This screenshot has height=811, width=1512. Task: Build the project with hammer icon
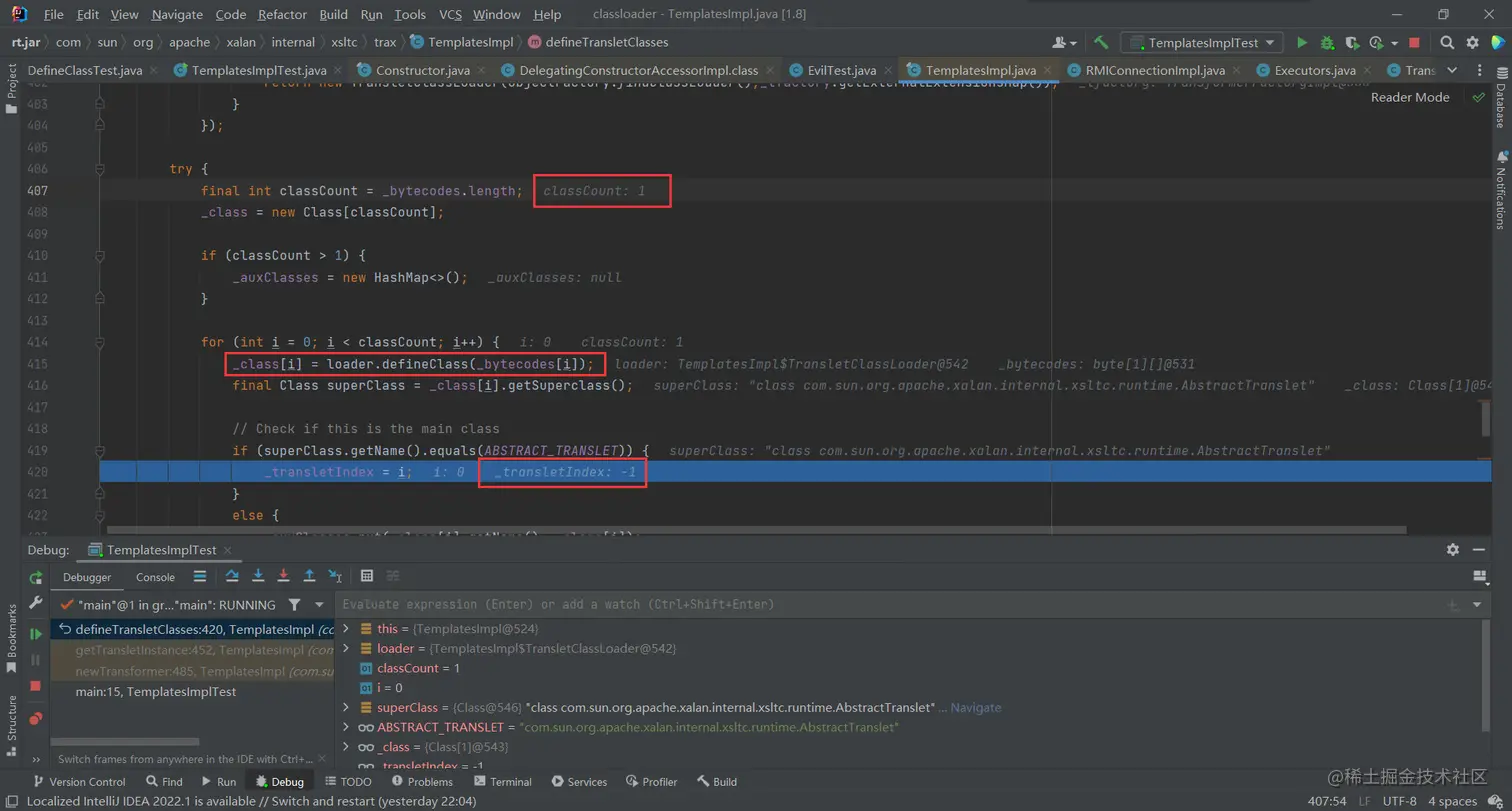click(1101, 43)
